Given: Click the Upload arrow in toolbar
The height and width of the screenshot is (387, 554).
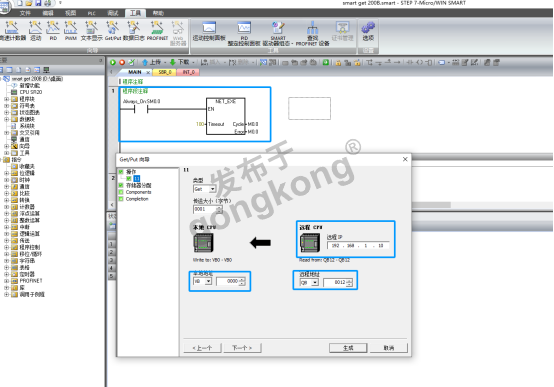Looking at the screenshot, I should (152, 62).
